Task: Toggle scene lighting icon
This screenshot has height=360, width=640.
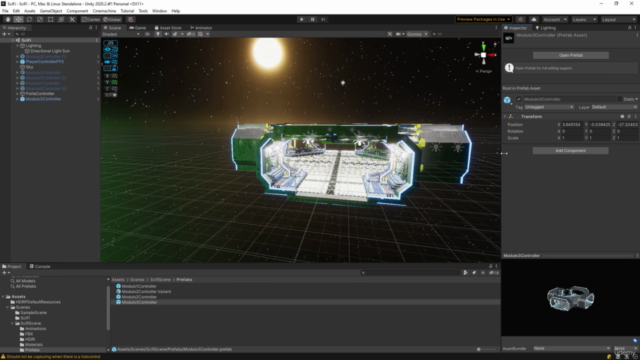Action: click(158, 34)
